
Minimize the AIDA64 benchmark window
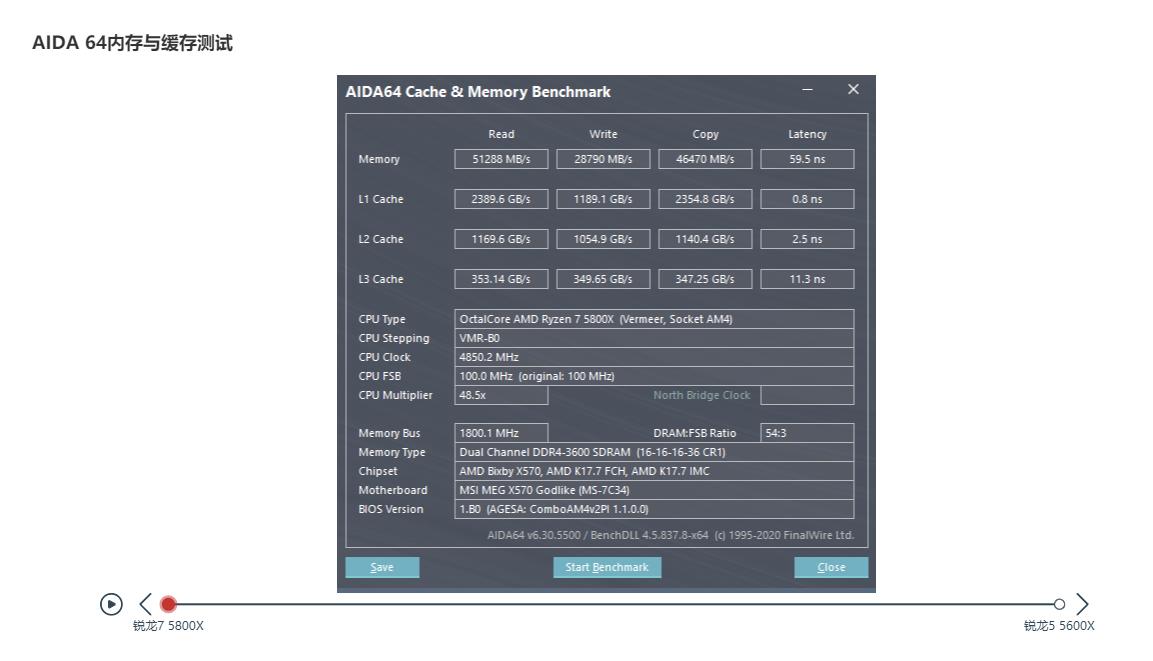coord(806,89)
